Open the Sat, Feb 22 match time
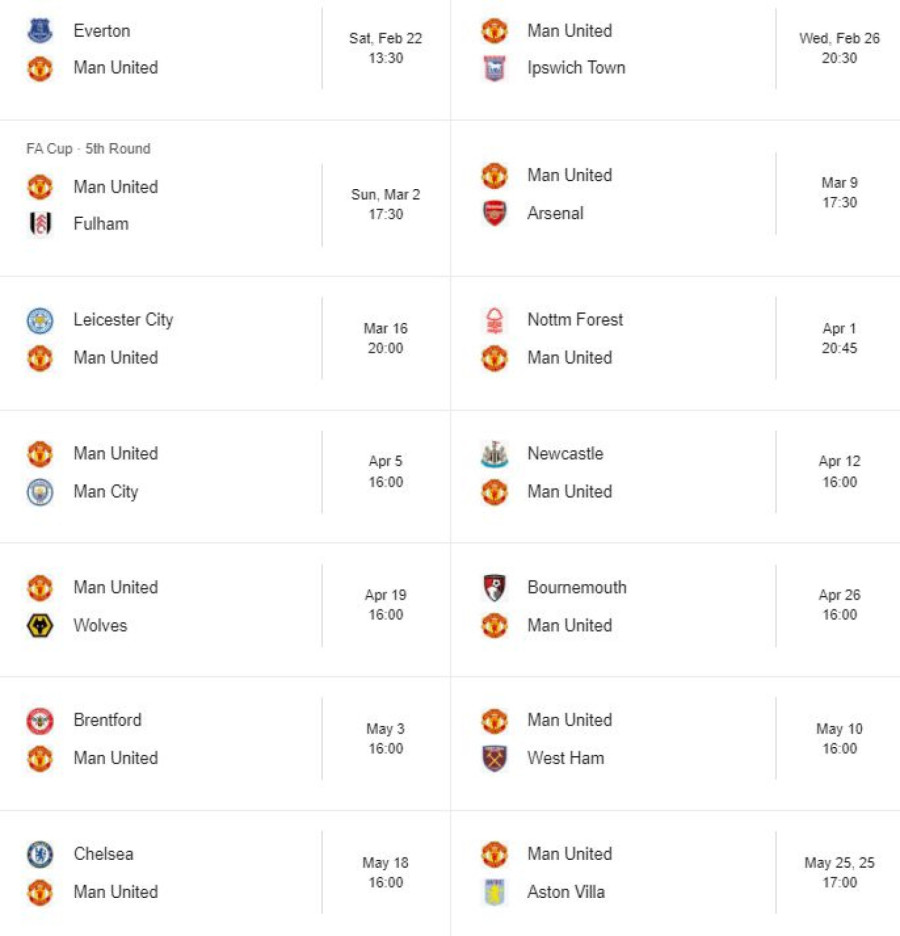This screenshot has width=900, height=936. tap(385, 48)
